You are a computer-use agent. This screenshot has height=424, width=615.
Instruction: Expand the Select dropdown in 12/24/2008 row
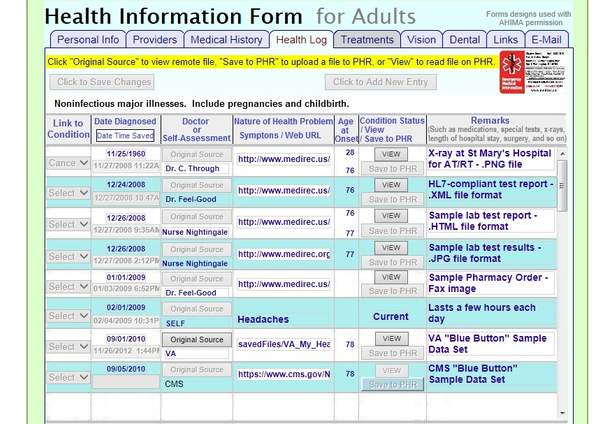click(68, 193)
